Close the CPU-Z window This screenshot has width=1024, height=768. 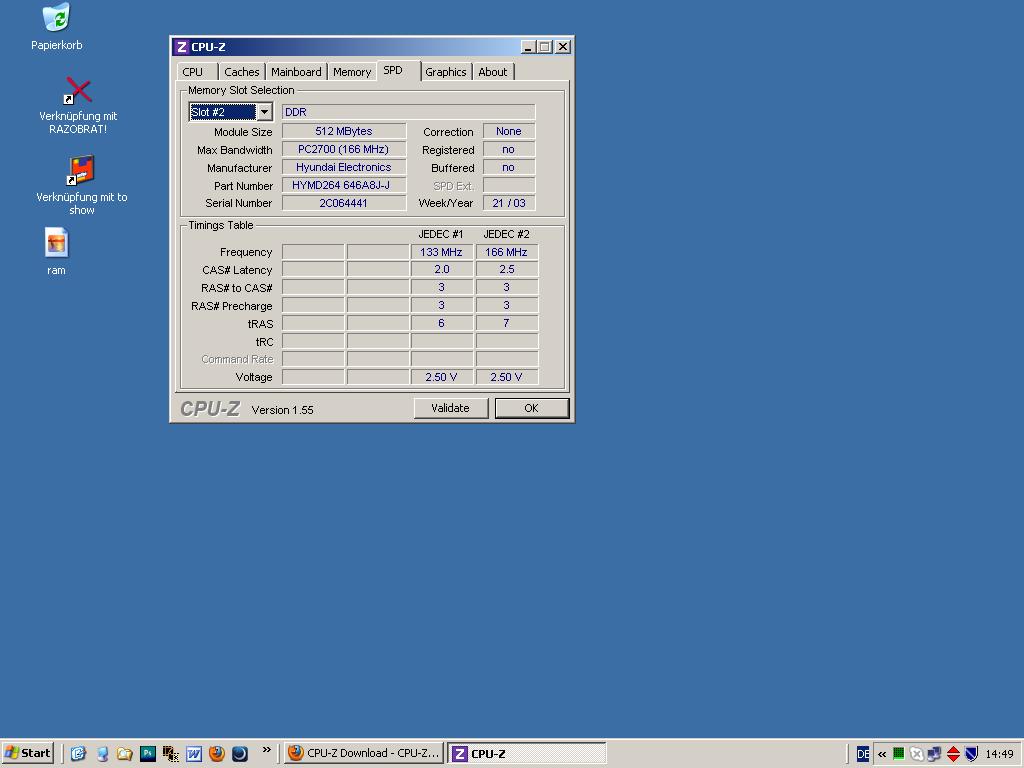coord(562,47)
